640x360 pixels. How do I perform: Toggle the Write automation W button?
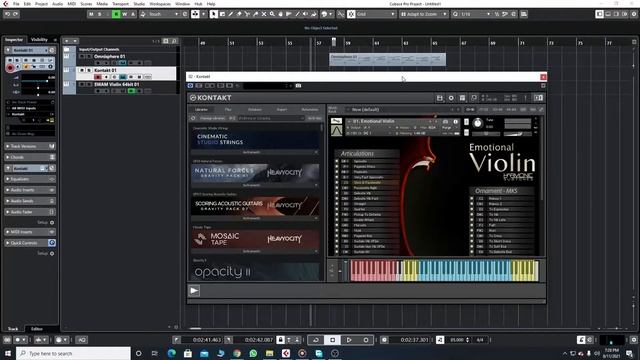coord(124,14)
